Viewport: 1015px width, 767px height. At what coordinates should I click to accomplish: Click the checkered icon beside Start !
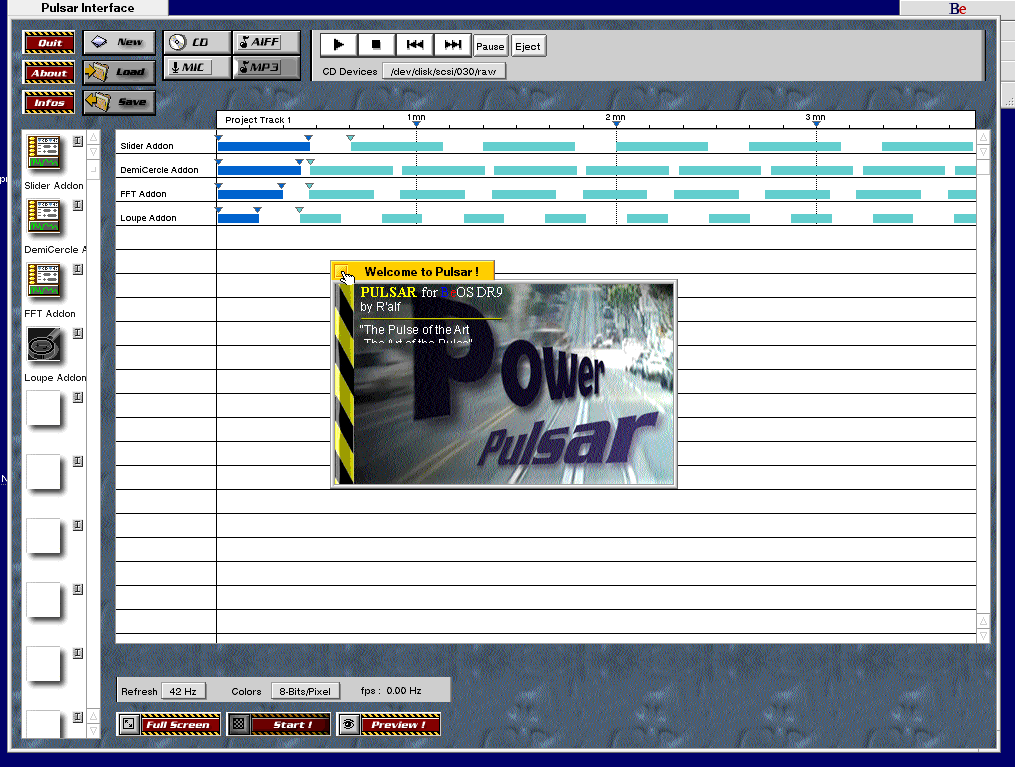tap(239, 724)
